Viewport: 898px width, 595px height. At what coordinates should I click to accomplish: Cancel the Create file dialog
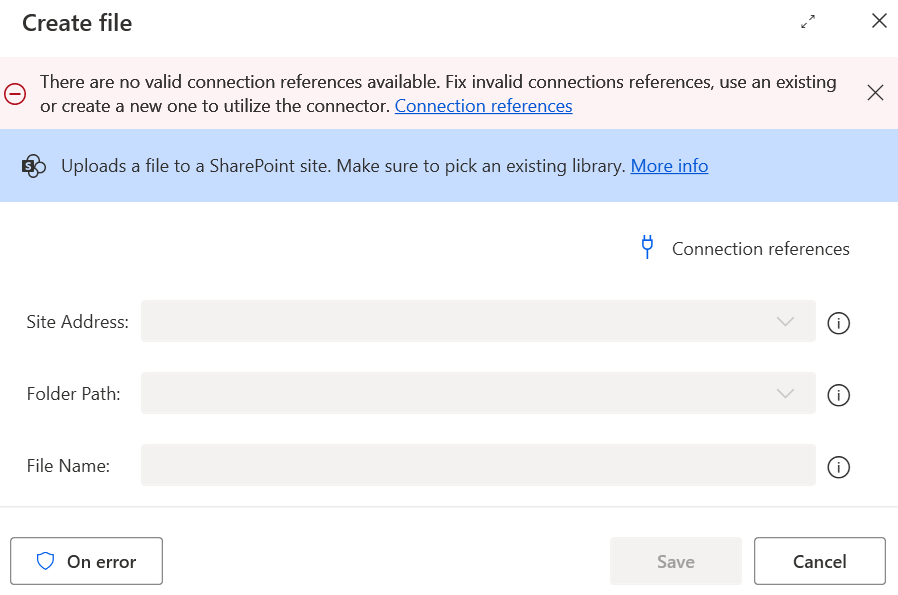tap(819, 561)
